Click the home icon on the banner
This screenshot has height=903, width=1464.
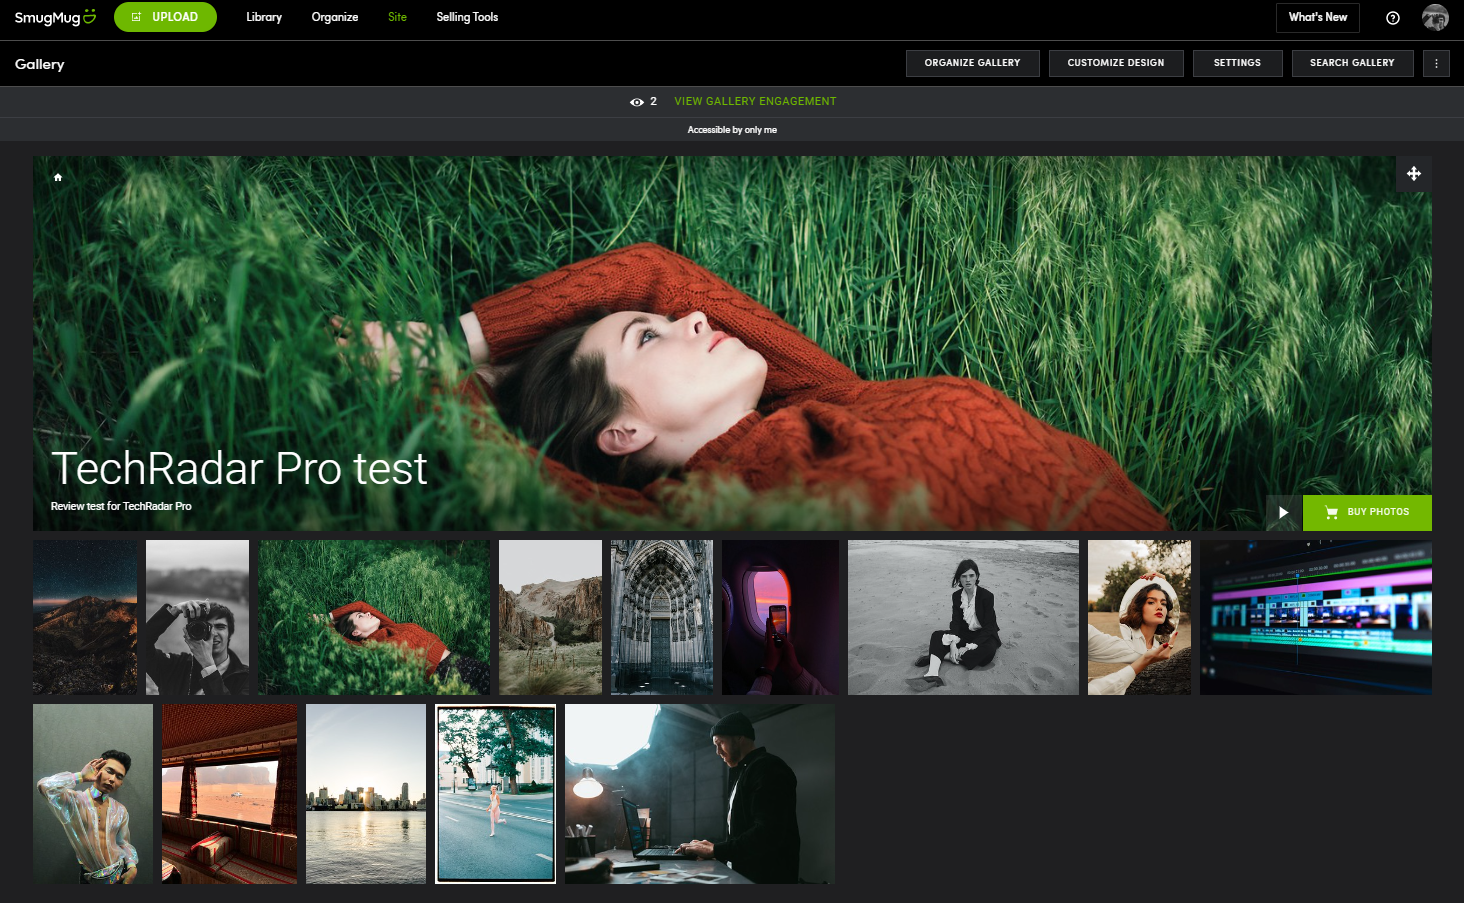tap(57, 176)
